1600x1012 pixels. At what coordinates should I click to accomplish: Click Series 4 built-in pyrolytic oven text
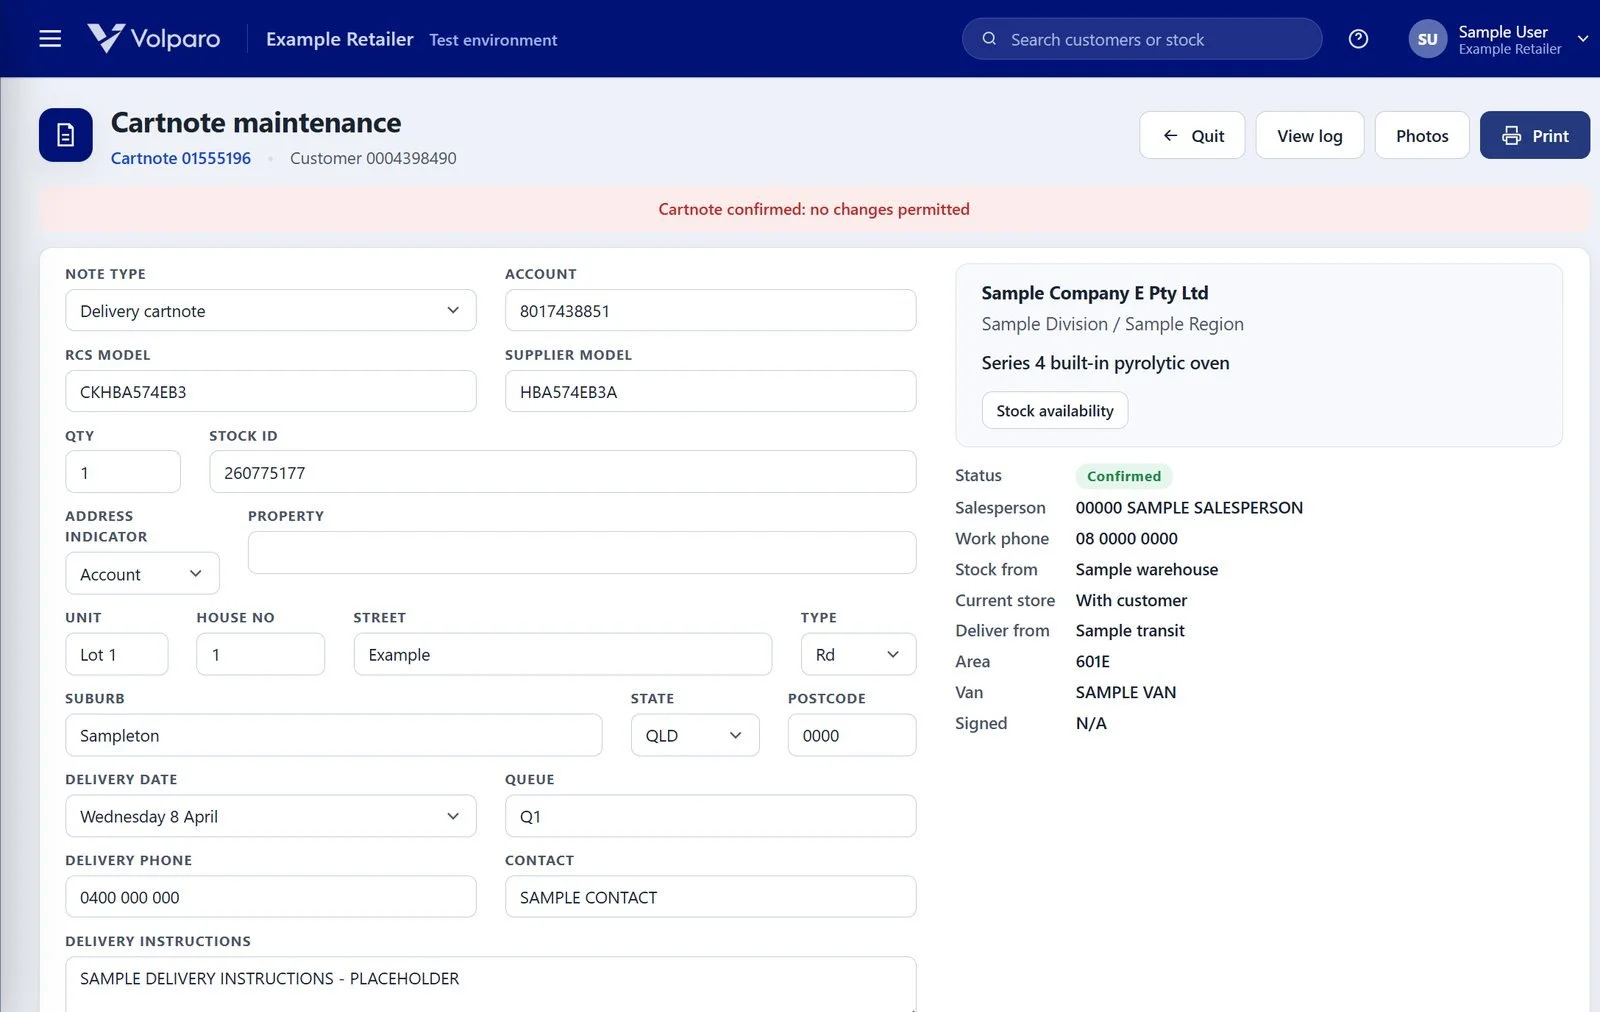click(1106, 363)
